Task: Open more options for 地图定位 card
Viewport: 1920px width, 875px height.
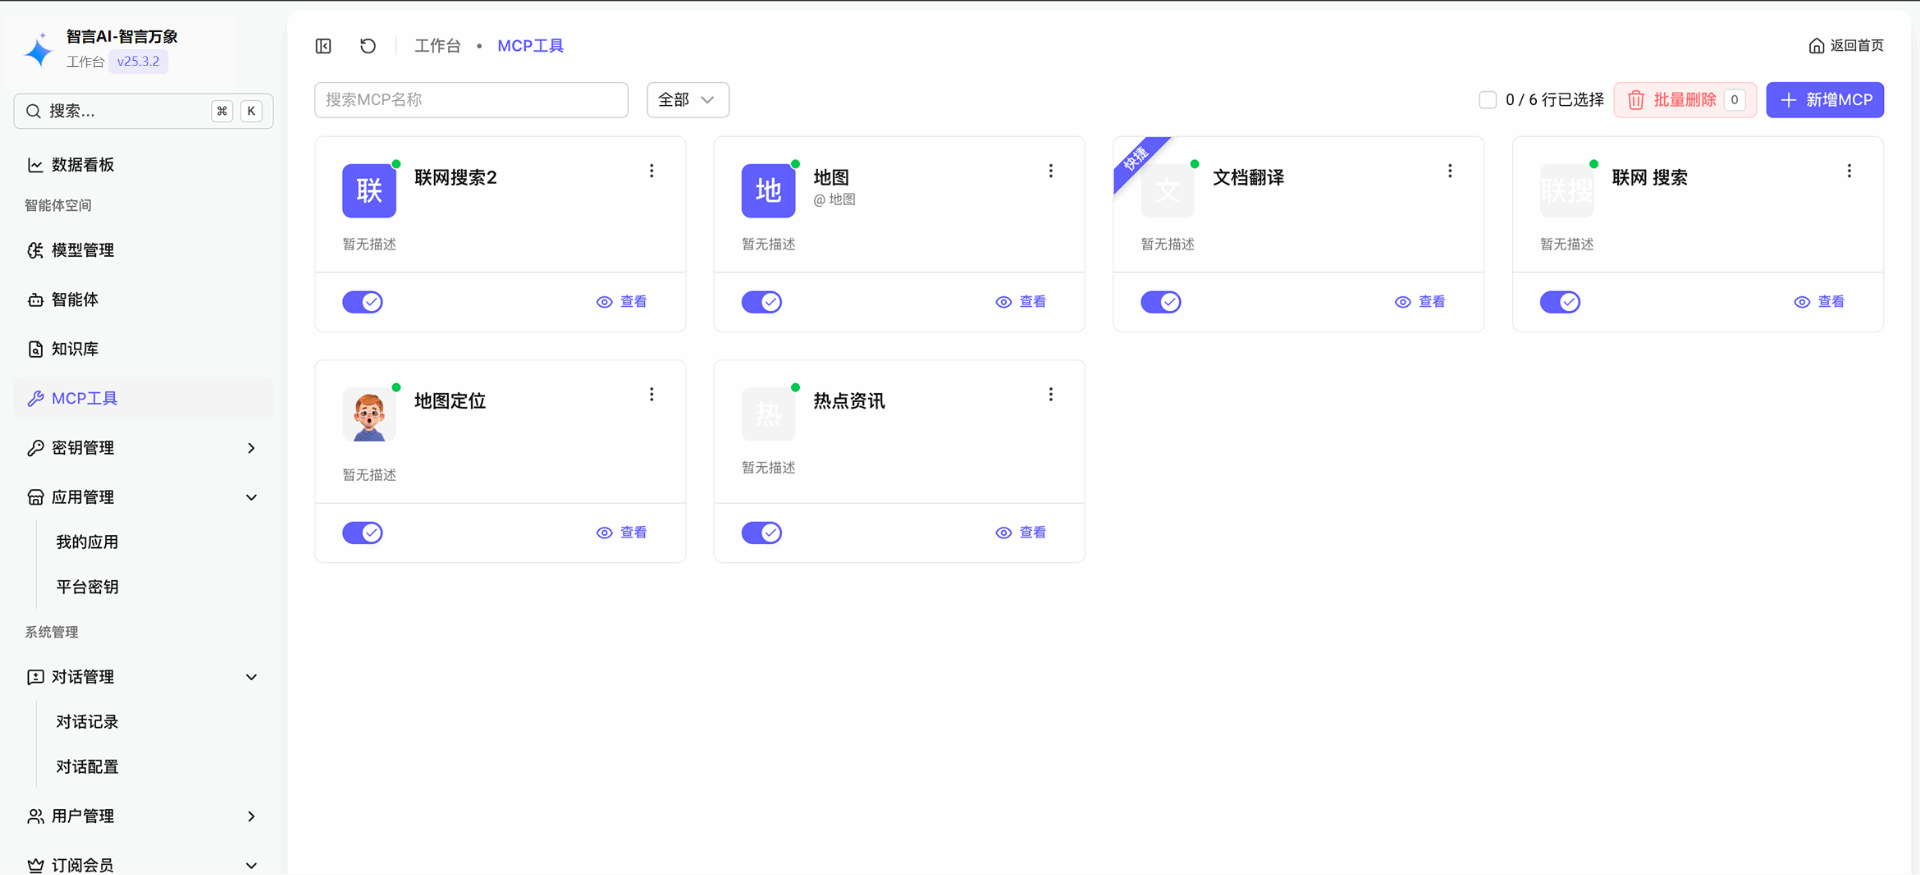Action: [652, 395]
